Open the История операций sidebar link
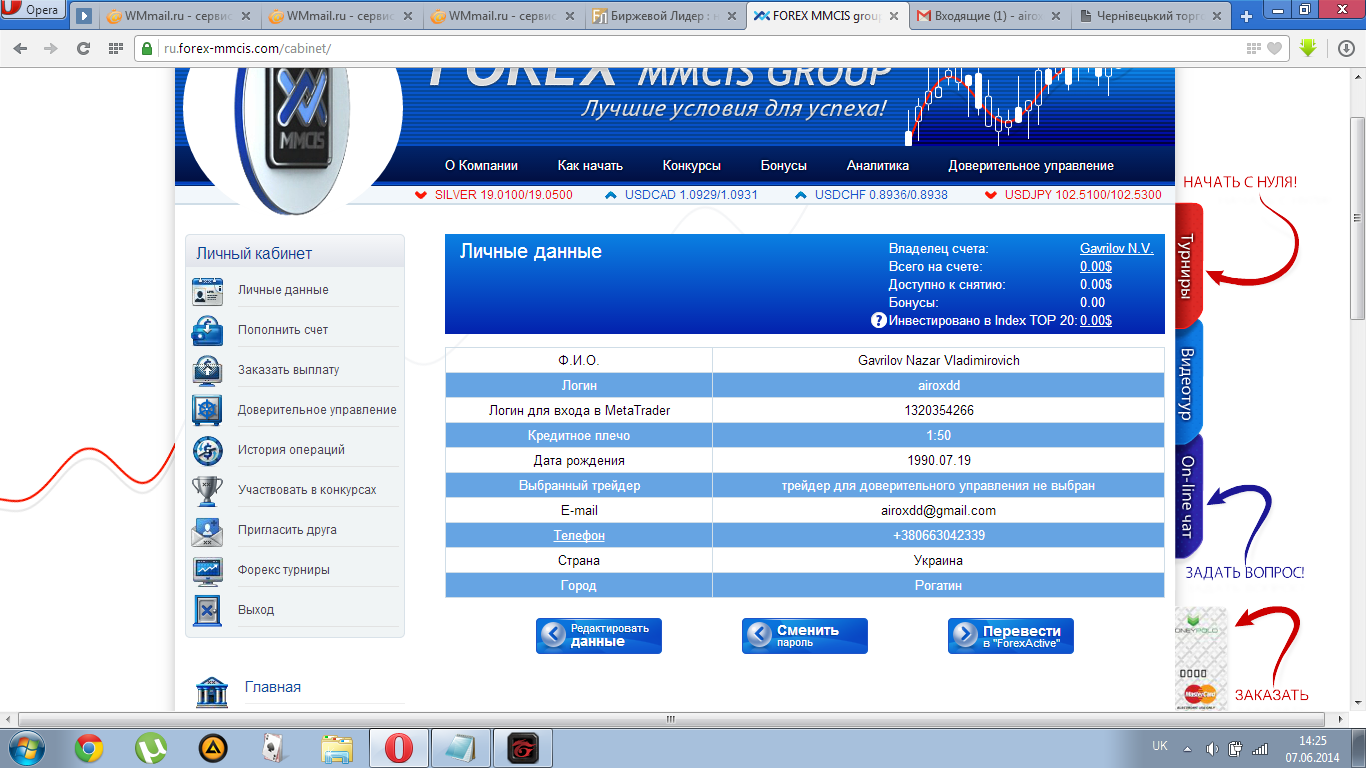This screenshot has width=1366, height=768. tap(291, 450)
